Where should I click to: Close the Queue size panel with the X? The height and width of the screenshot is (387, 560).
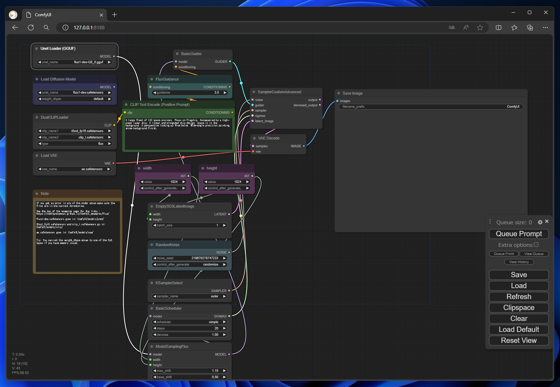[547, 222]
